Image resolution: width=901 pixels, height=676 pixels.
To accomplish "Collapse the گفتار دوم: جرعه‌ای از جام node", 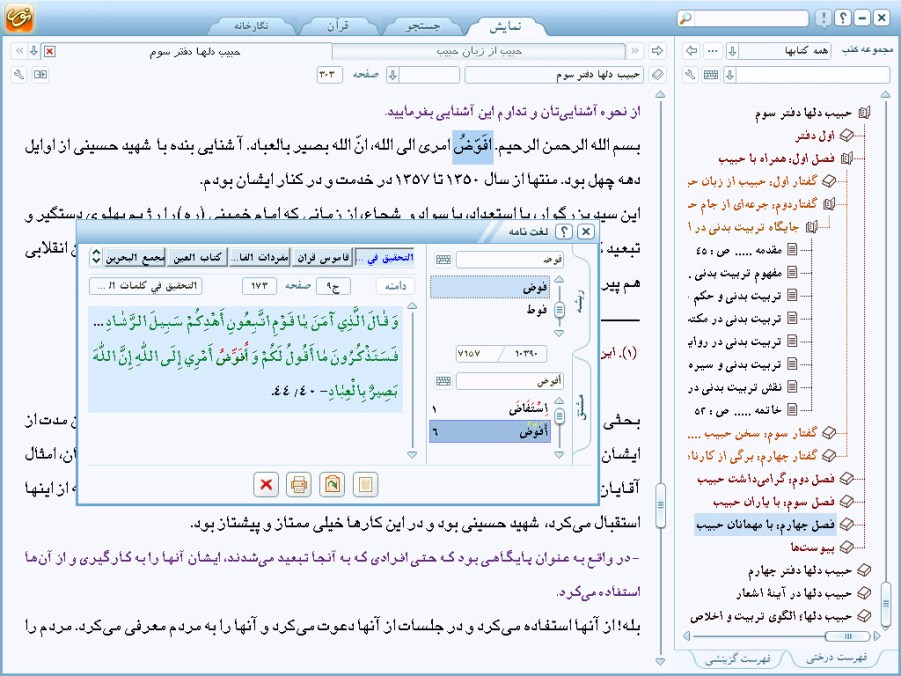I will pos(829,203).
